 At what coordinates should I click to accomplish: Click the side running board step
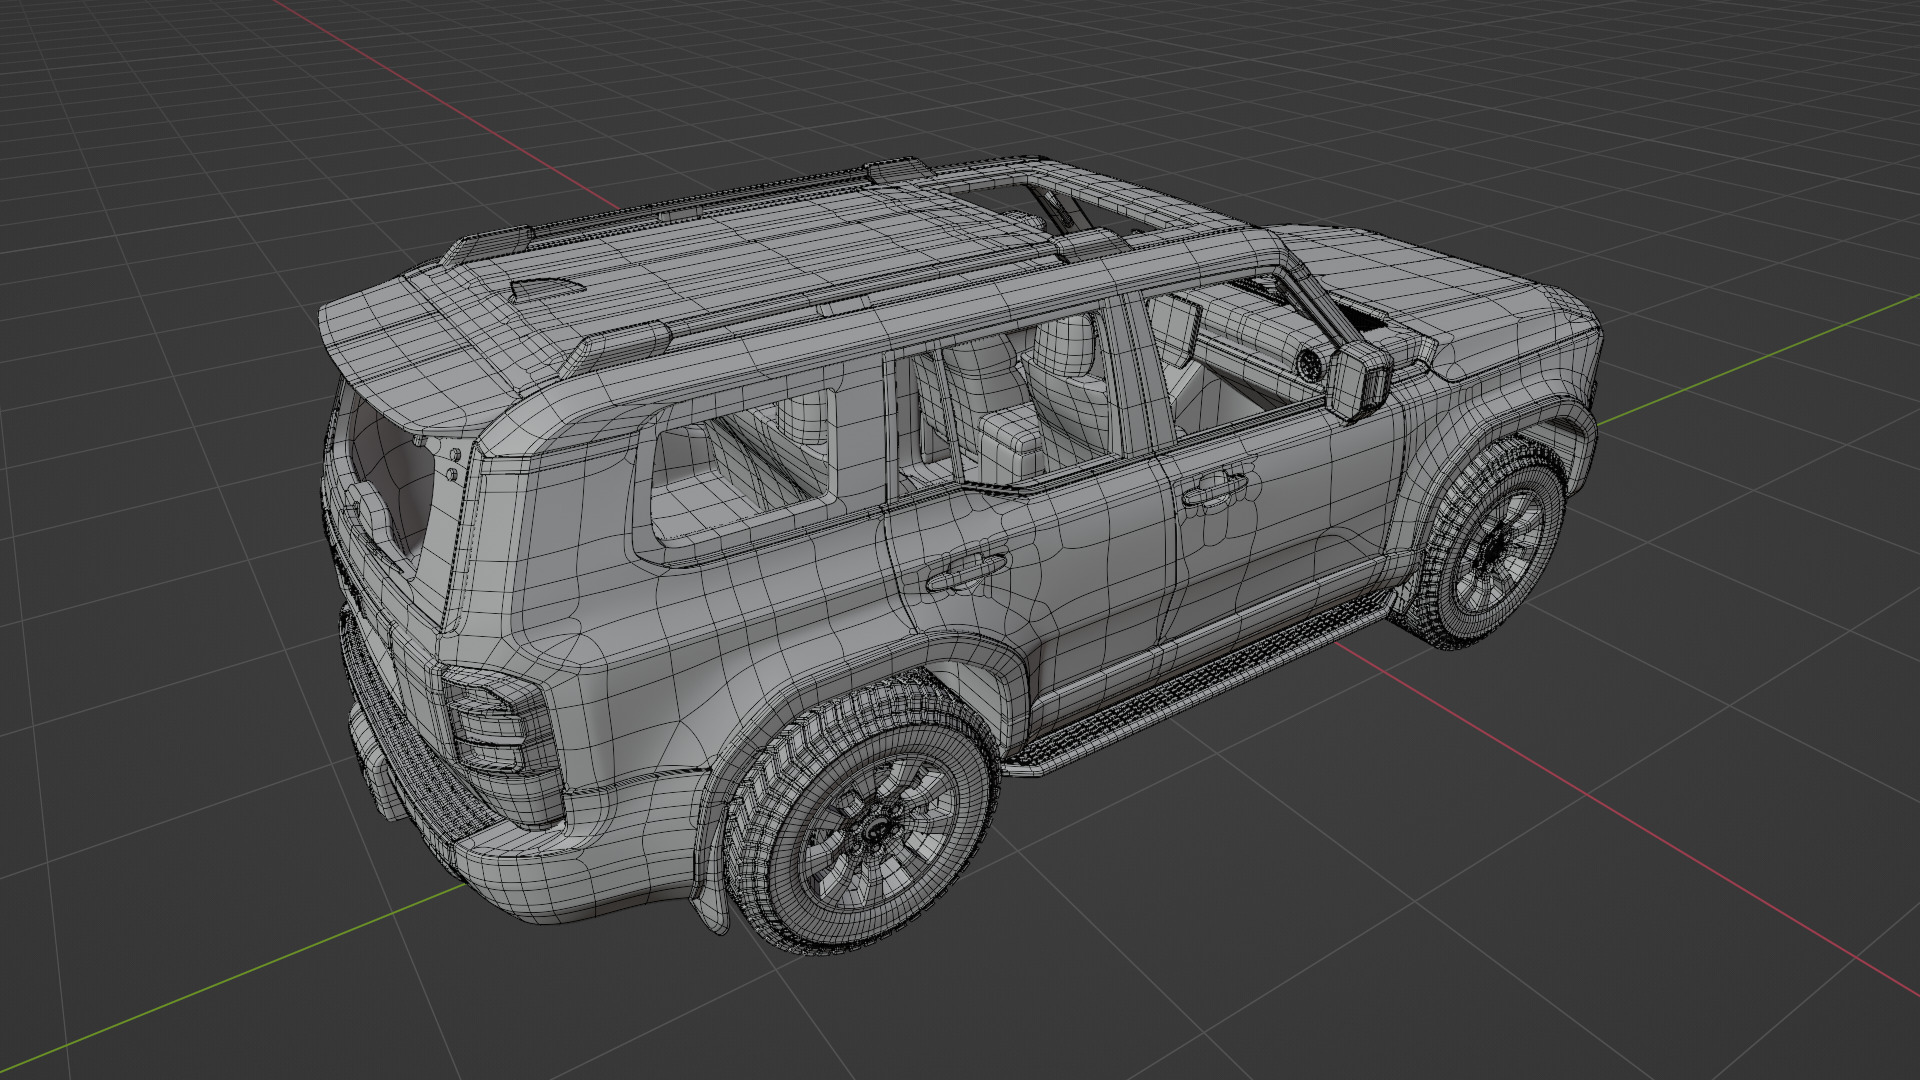click(x=1200, y=685)
